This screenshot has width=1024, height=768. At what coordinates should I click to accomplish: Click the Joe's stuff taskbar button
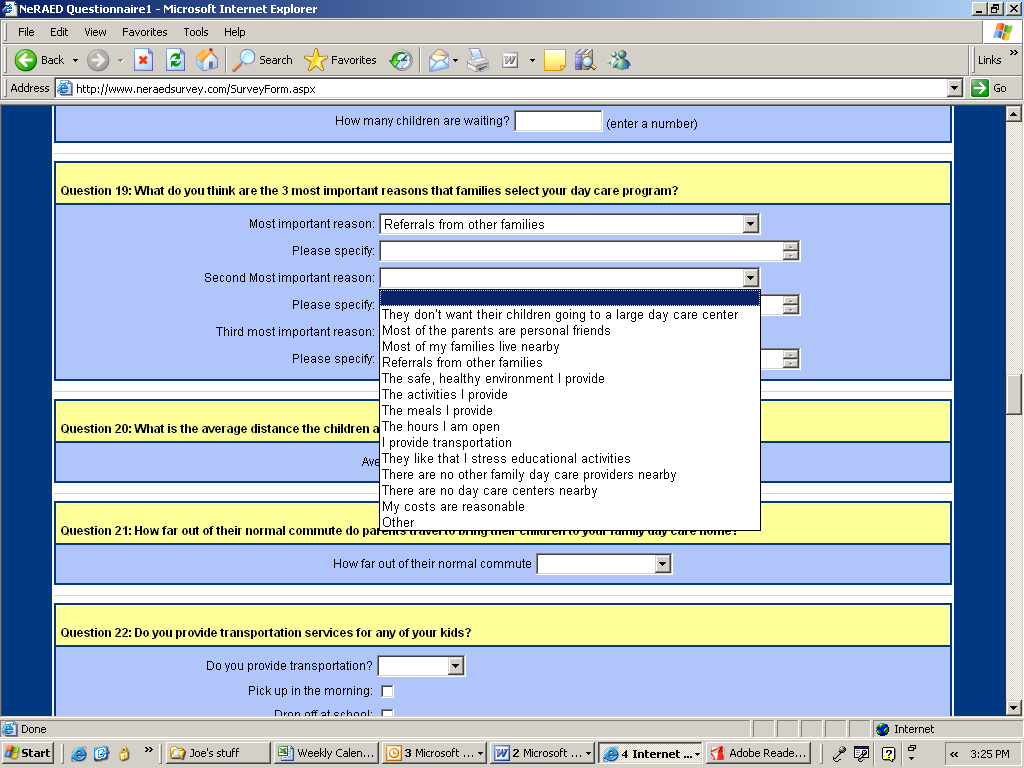tap(214, 753)
